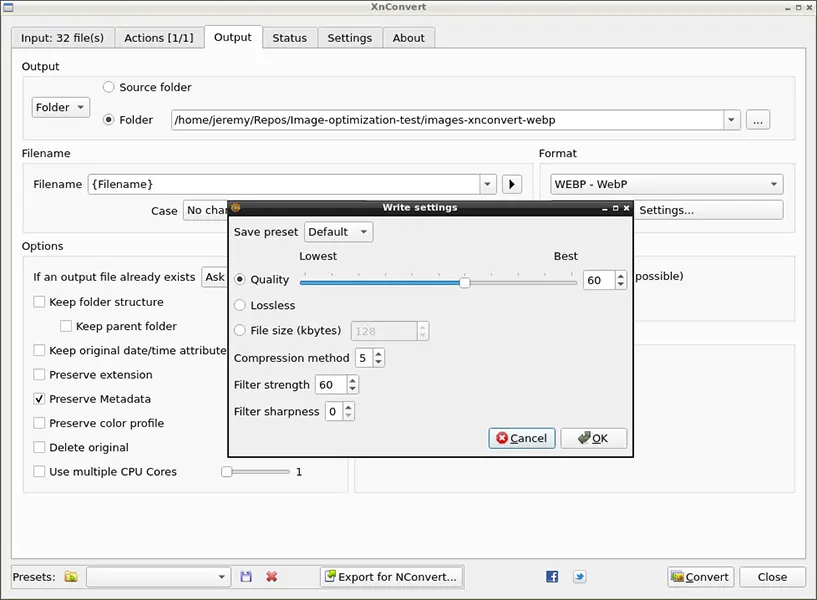
Task: Save preset with the floppy disk icon
Action: pyautogui.click(x=246, y=577)
